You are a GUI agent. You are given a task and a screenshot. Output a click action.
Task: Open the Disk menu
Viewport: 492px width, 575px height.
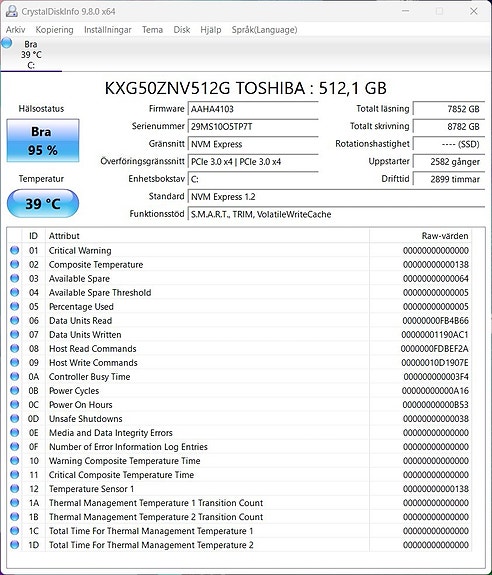point(182,30)
